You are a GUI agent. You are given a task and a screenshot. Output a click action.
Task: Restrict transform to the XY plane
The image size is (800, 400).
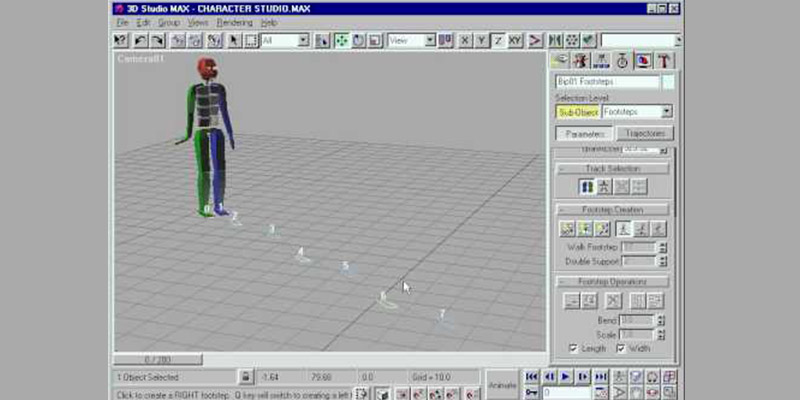coord(515,40)
